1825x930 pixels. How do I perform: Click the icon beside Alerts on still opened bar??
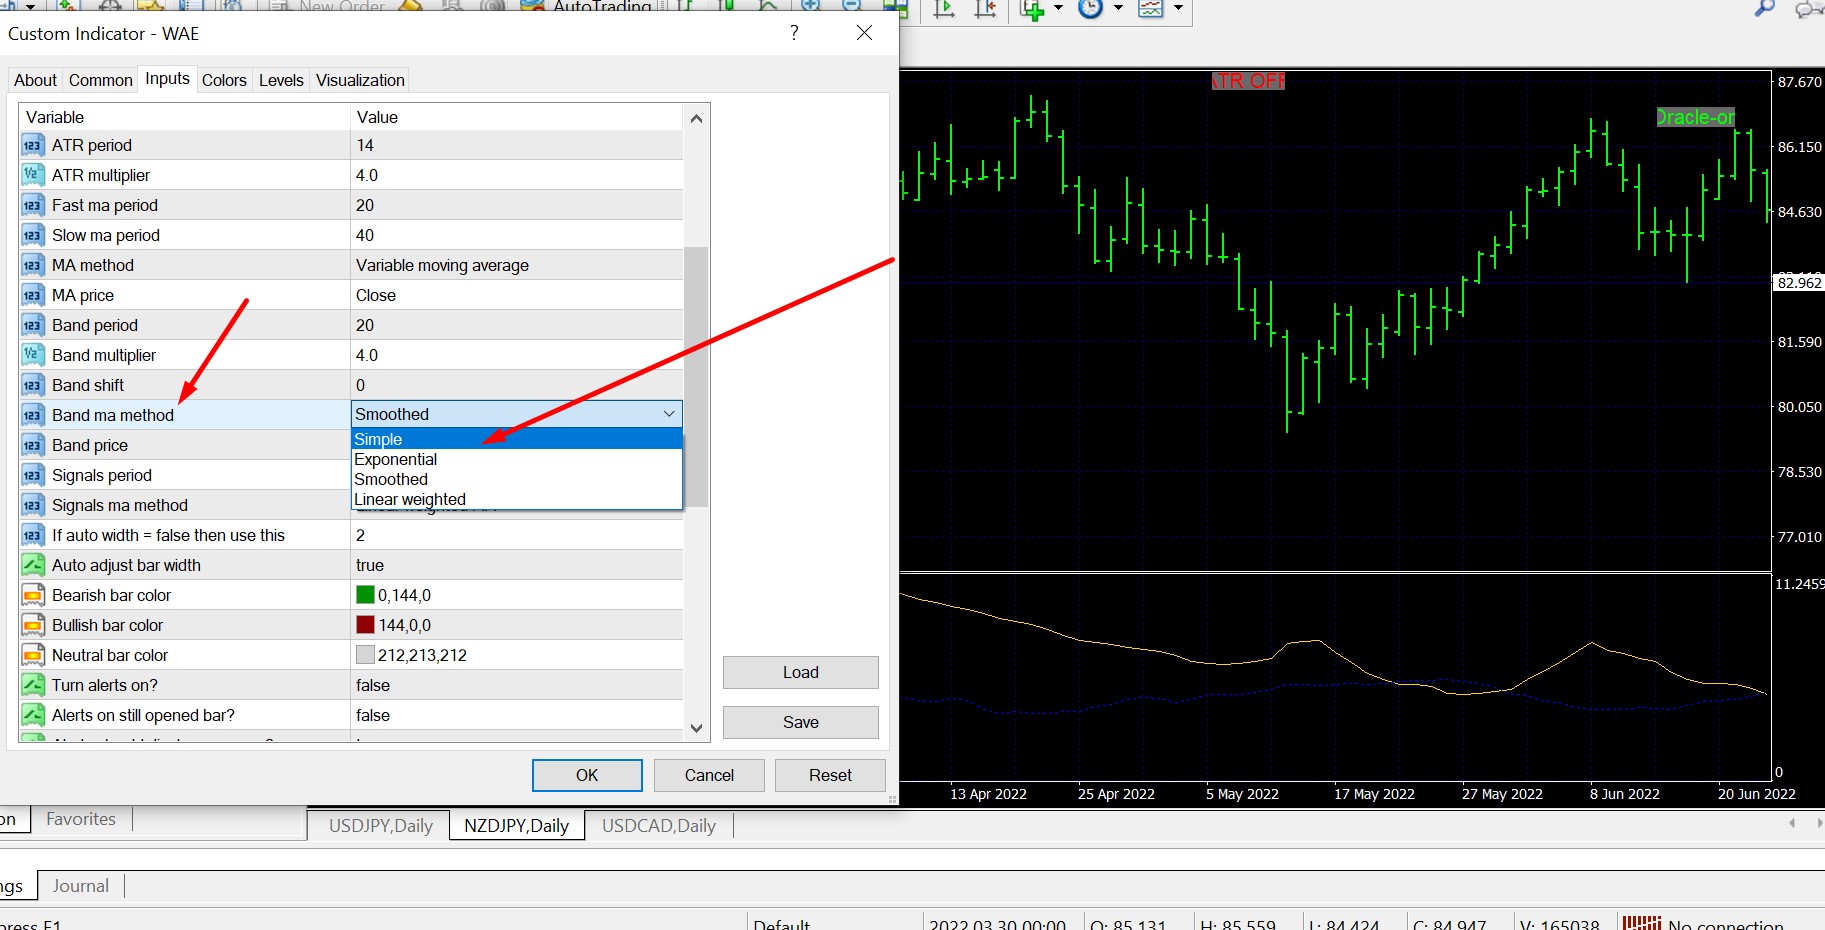pyautogui.click(x=33, y=715)
